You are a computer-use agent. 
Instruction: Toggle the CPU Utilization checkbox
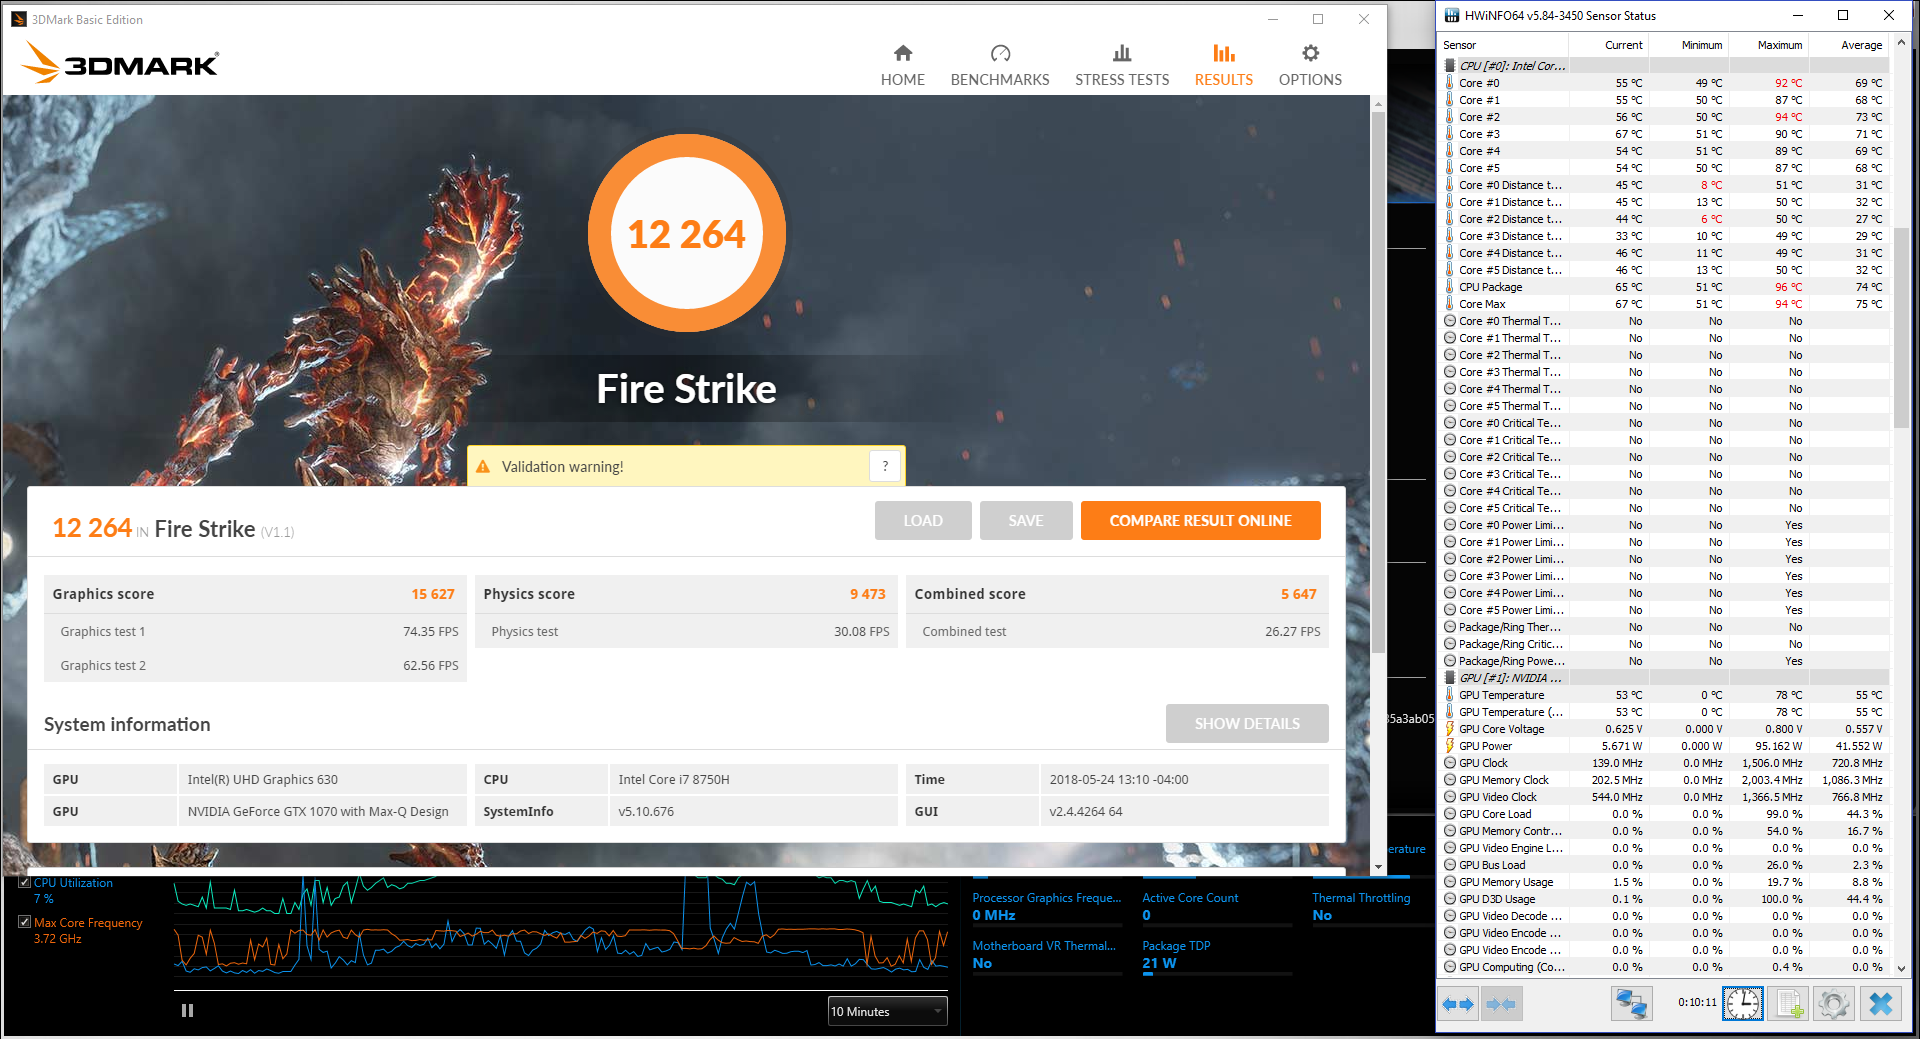pos(24,882)
